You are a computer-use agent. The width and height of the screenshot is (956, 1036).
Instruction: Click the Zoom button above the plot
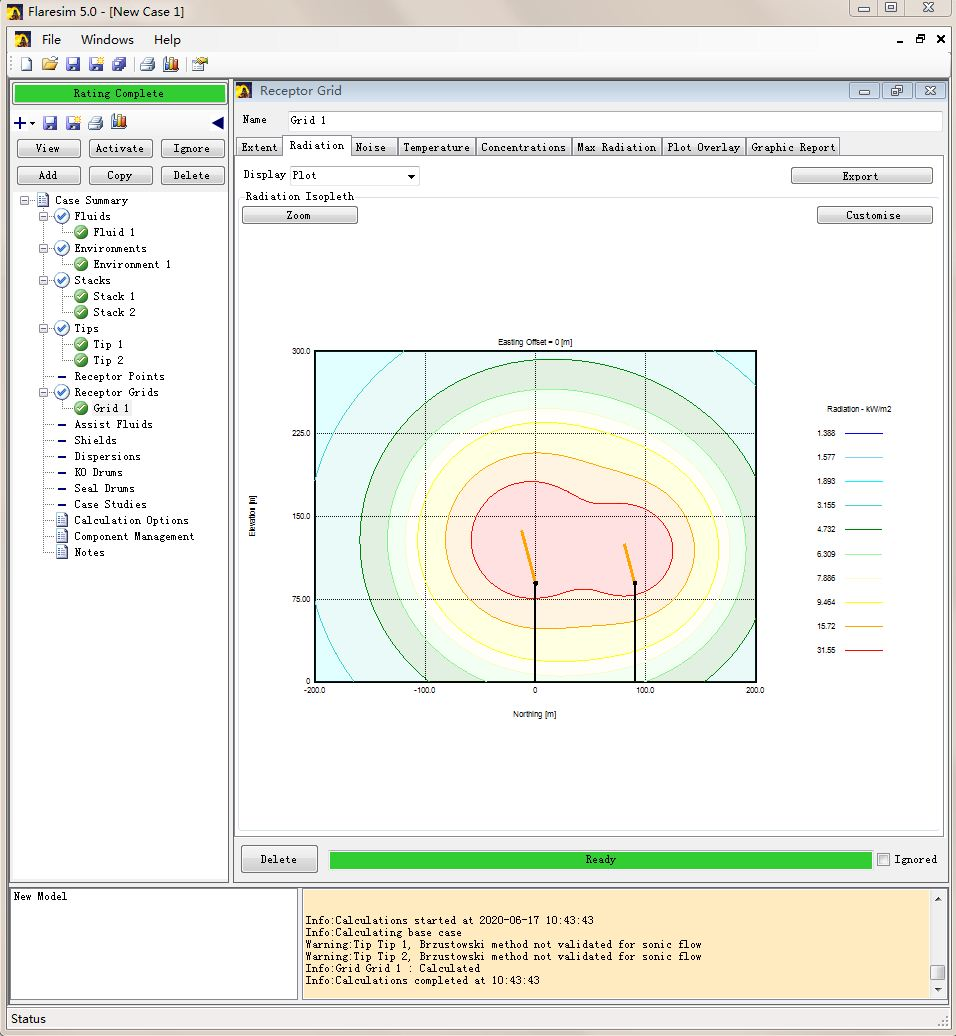click(x=299, y=215)
